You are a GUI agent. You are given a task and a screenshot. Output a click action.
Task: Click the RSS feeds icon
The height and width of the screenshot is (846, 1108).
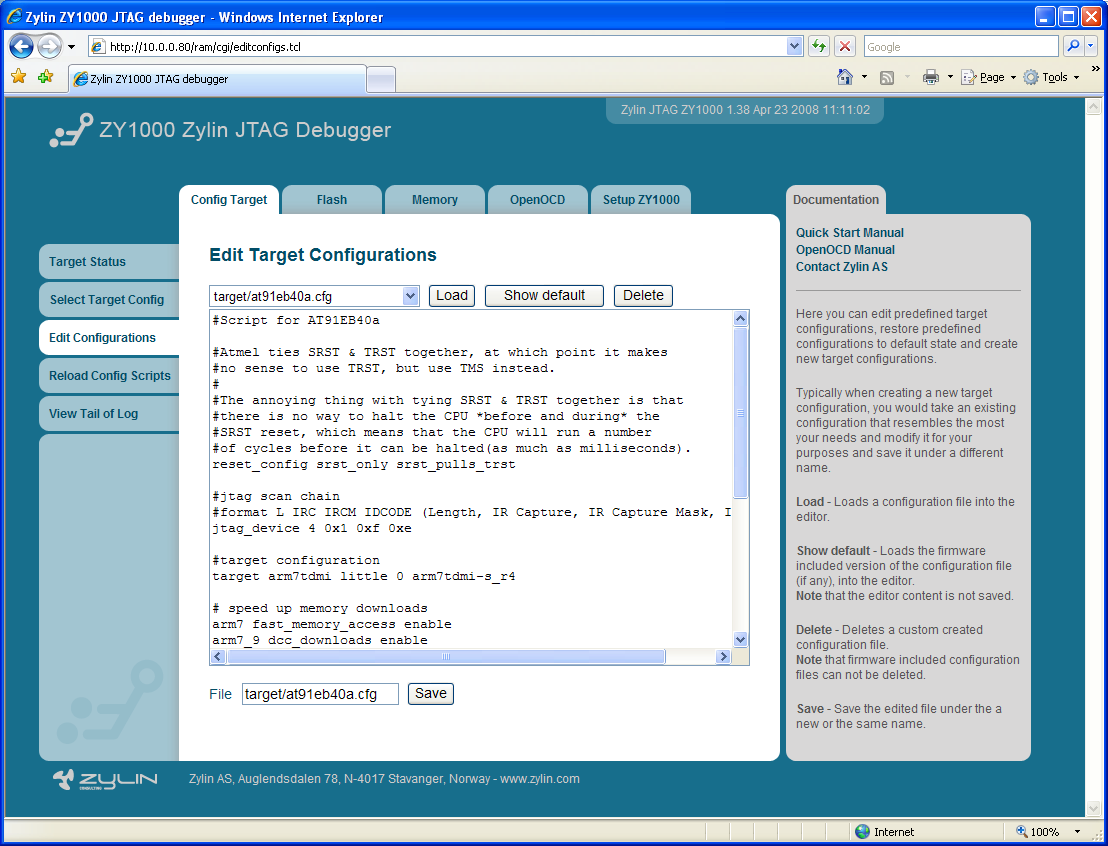[x=887, y=78]
